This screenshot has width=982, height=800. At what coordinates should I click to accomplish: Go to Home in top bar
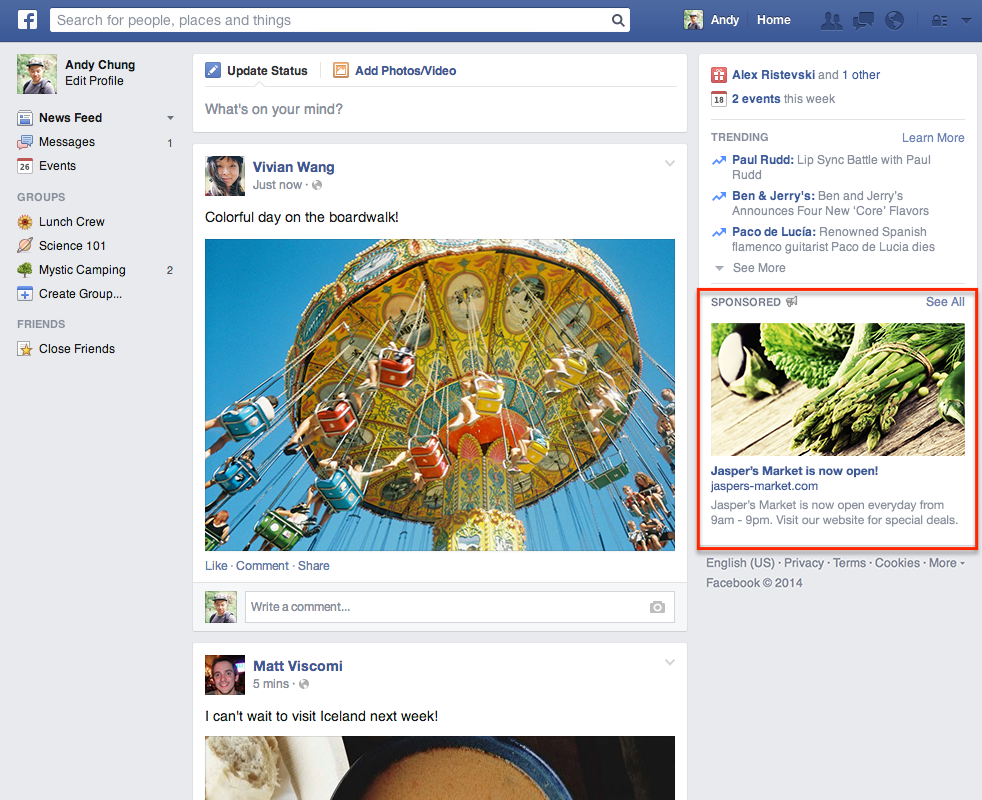coord(773,20)
